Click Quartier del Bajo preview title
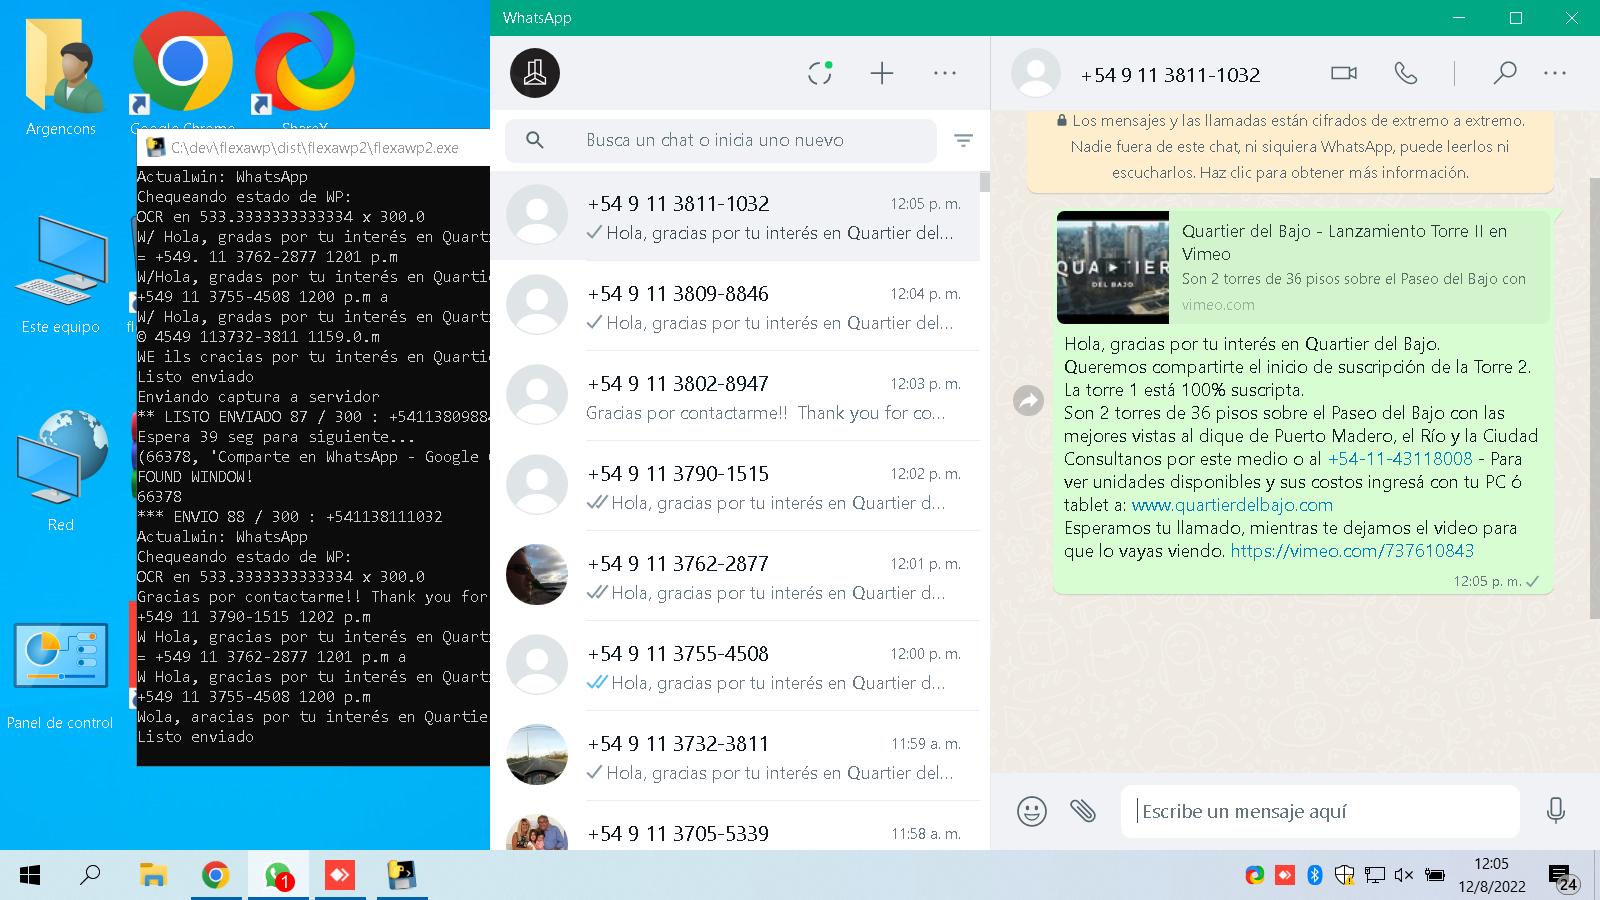Viewport: 1600px width, 900px height. point(1344,243)
